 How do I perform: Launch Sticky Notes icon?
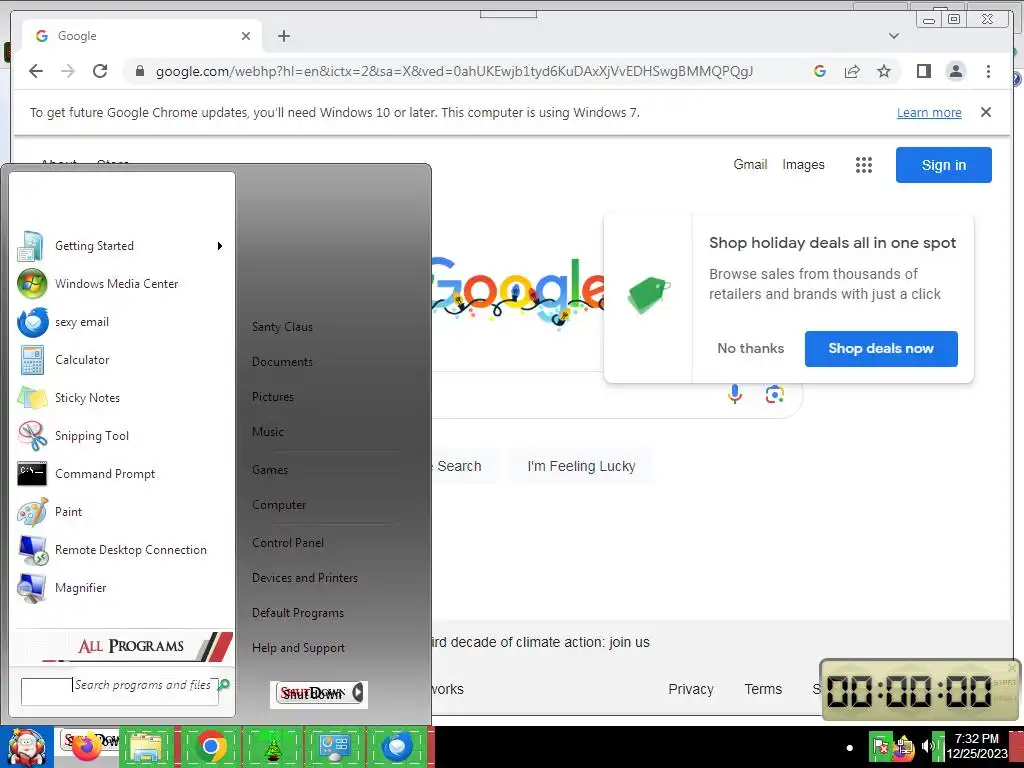tap(32, 398)
